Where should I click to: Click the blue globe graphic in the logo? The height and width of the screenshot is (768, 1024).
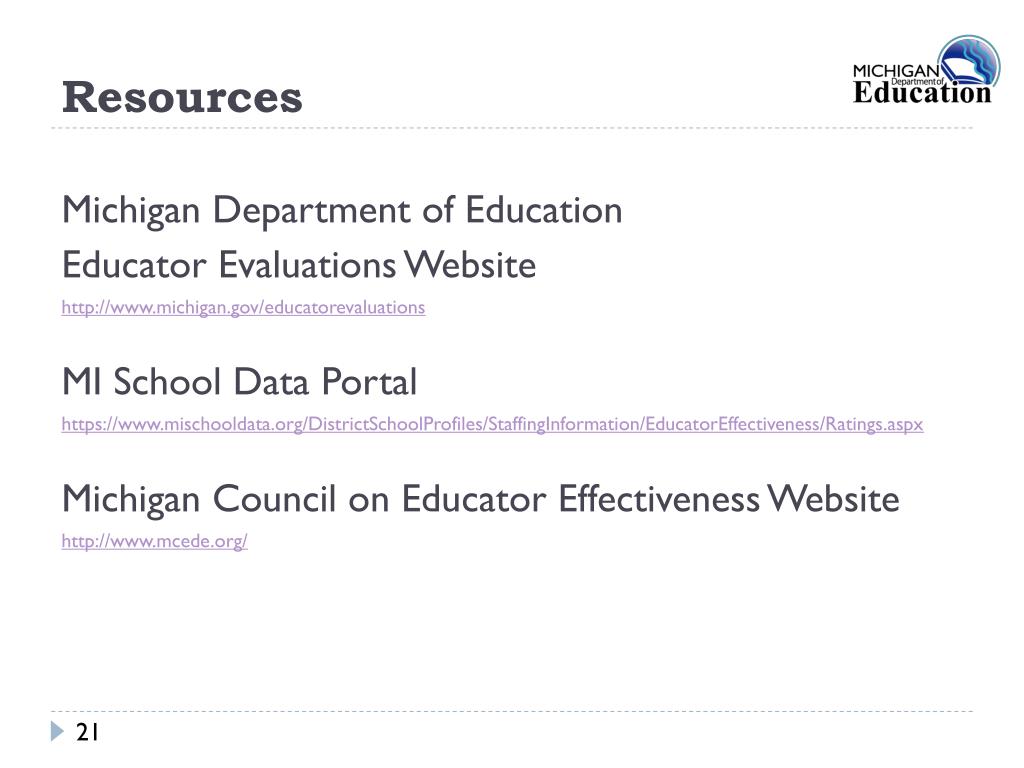[969, 60]
